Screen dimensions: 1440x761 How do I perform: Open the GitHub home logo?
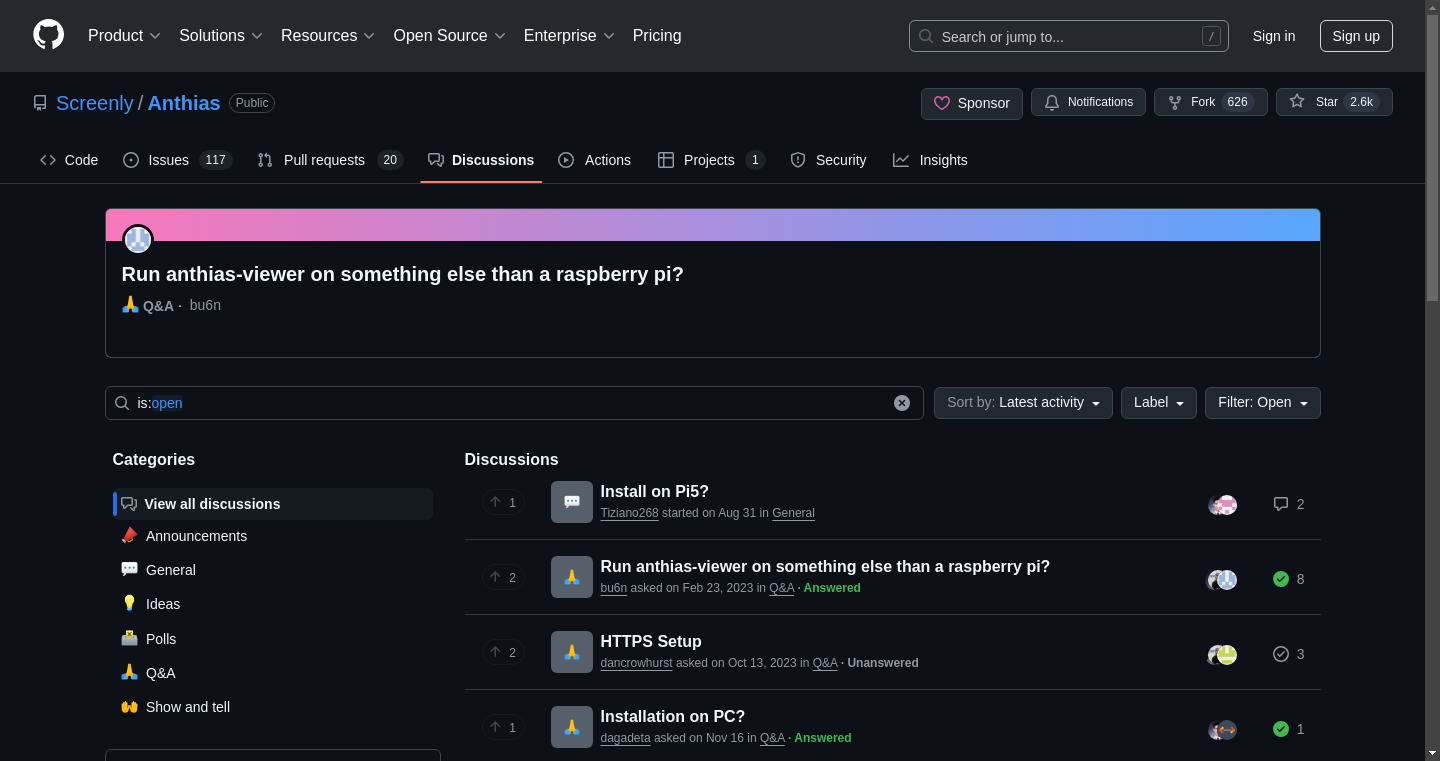tap(48, 35)
